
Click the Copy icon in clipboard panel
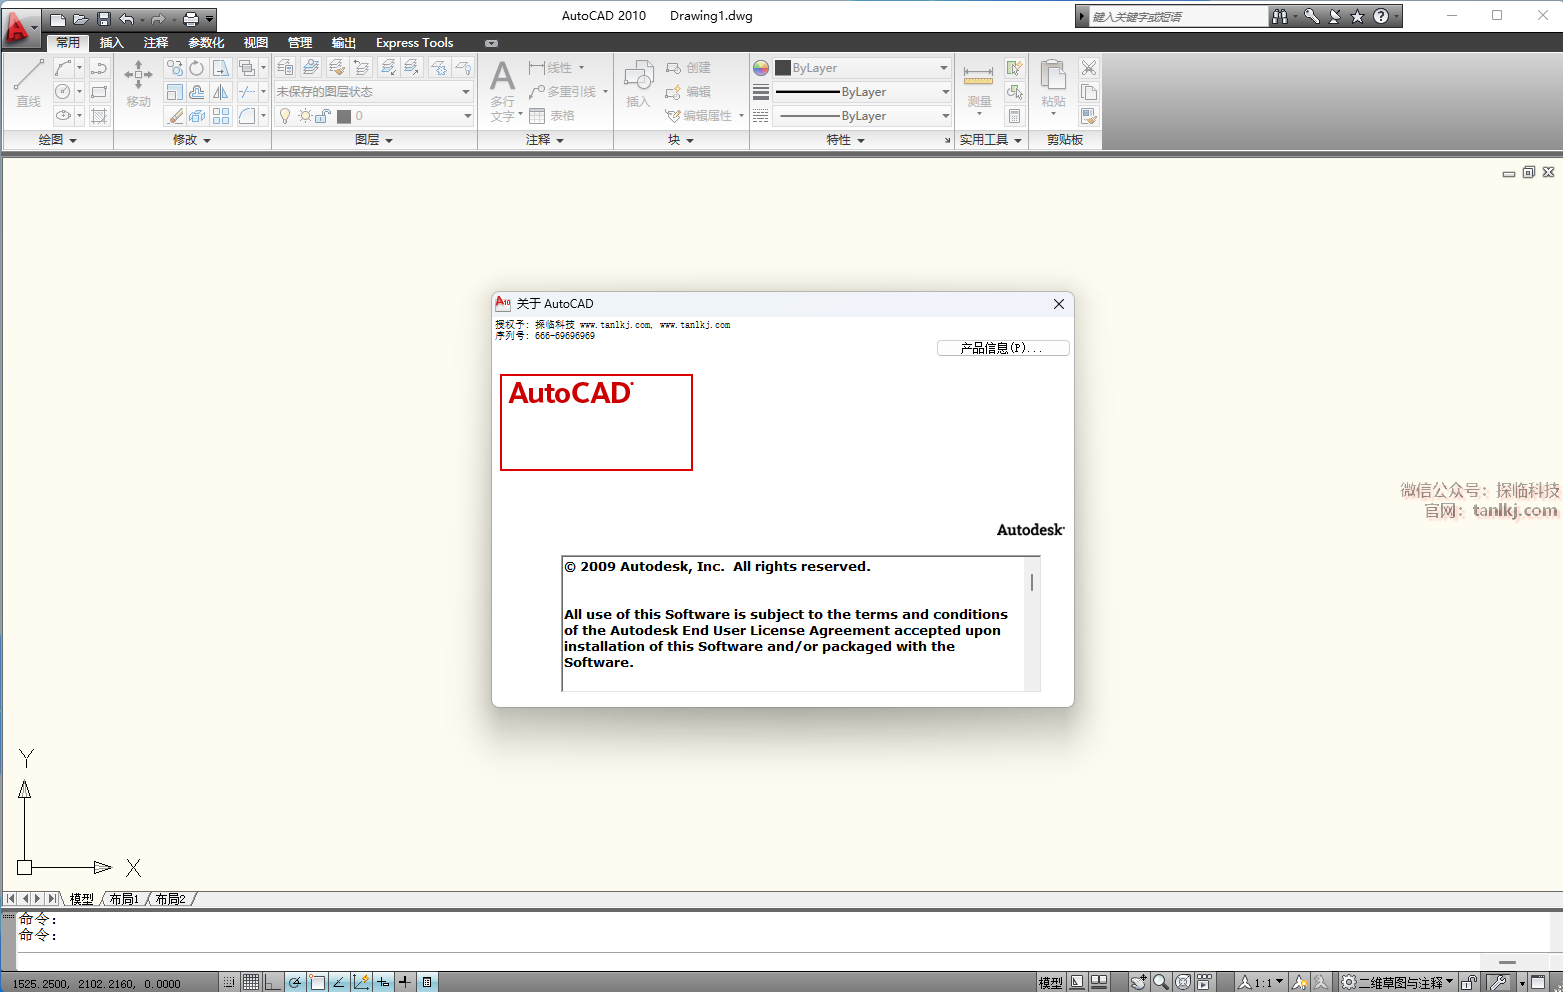coord(1089,92)
